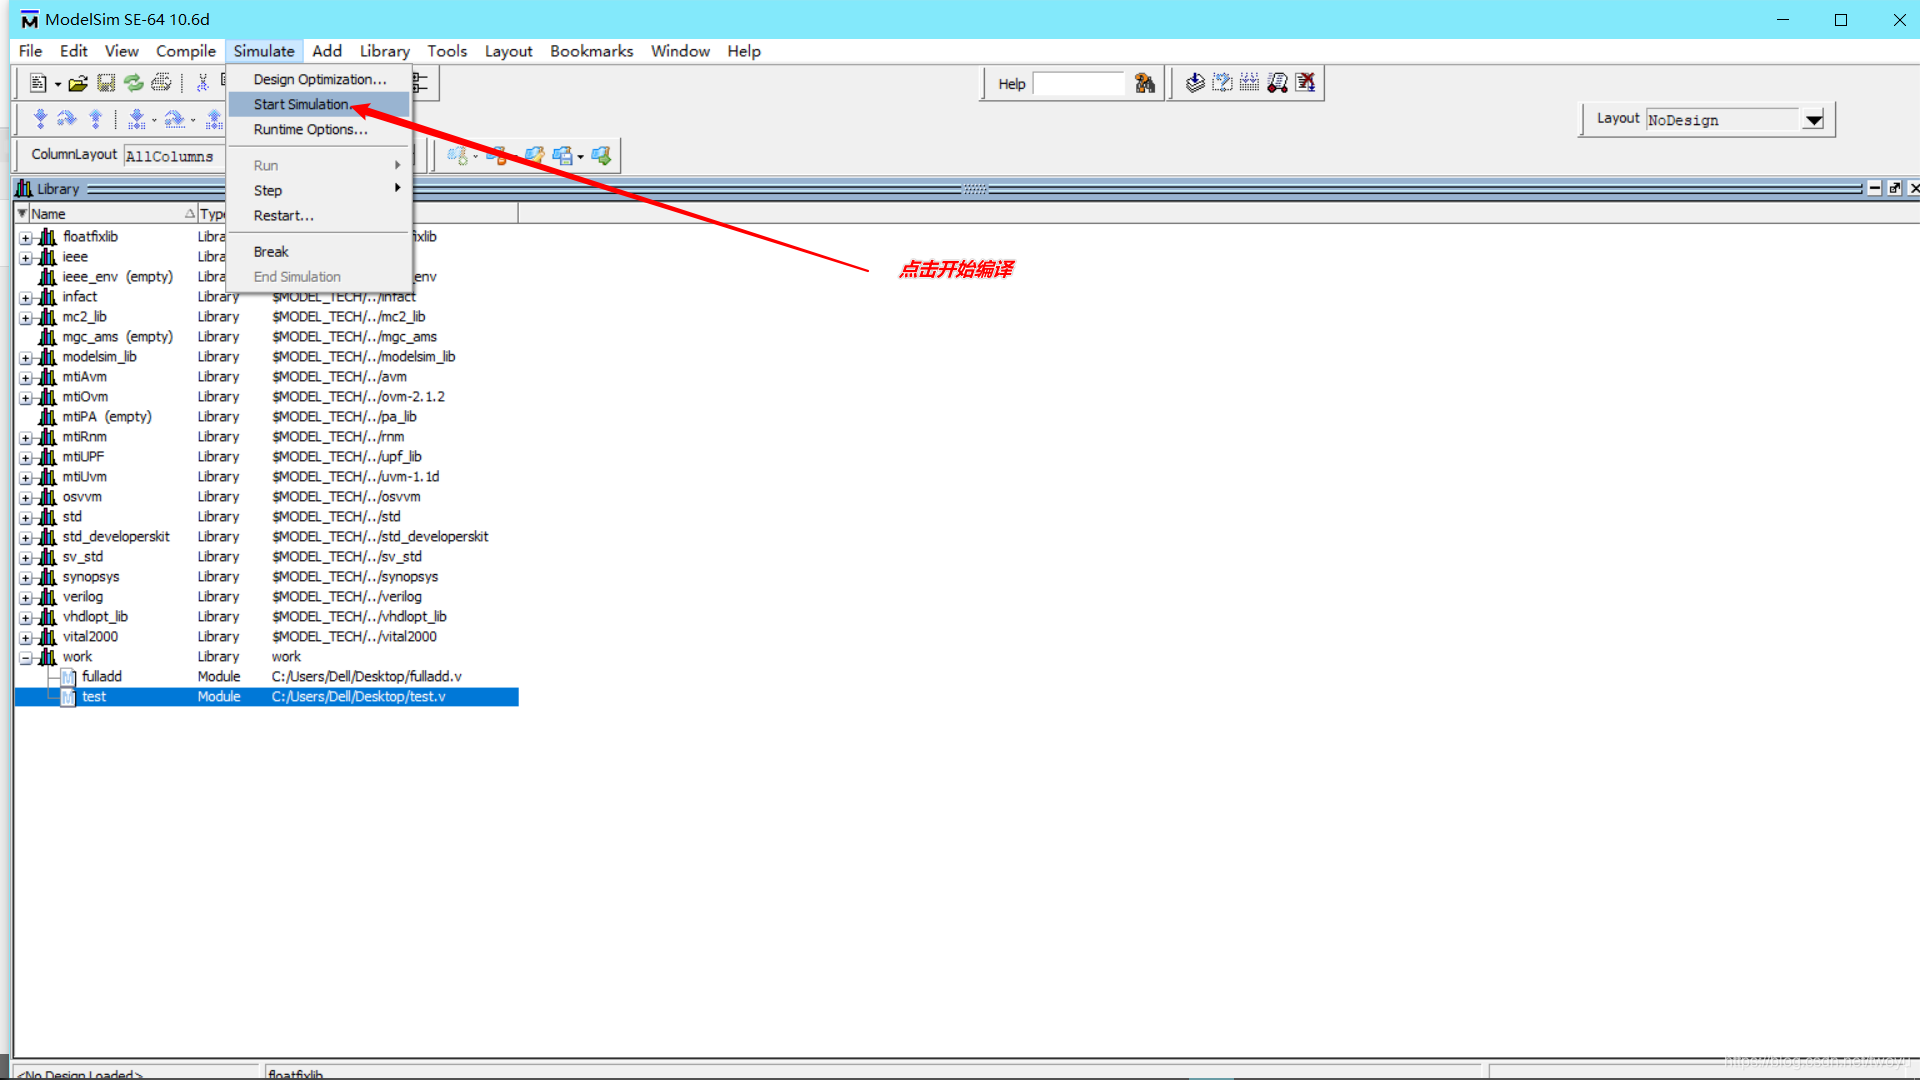Select the fulladd module row
This screenshot has width=1920, height=1080.
pyautogui.click(x=266, y=677)
